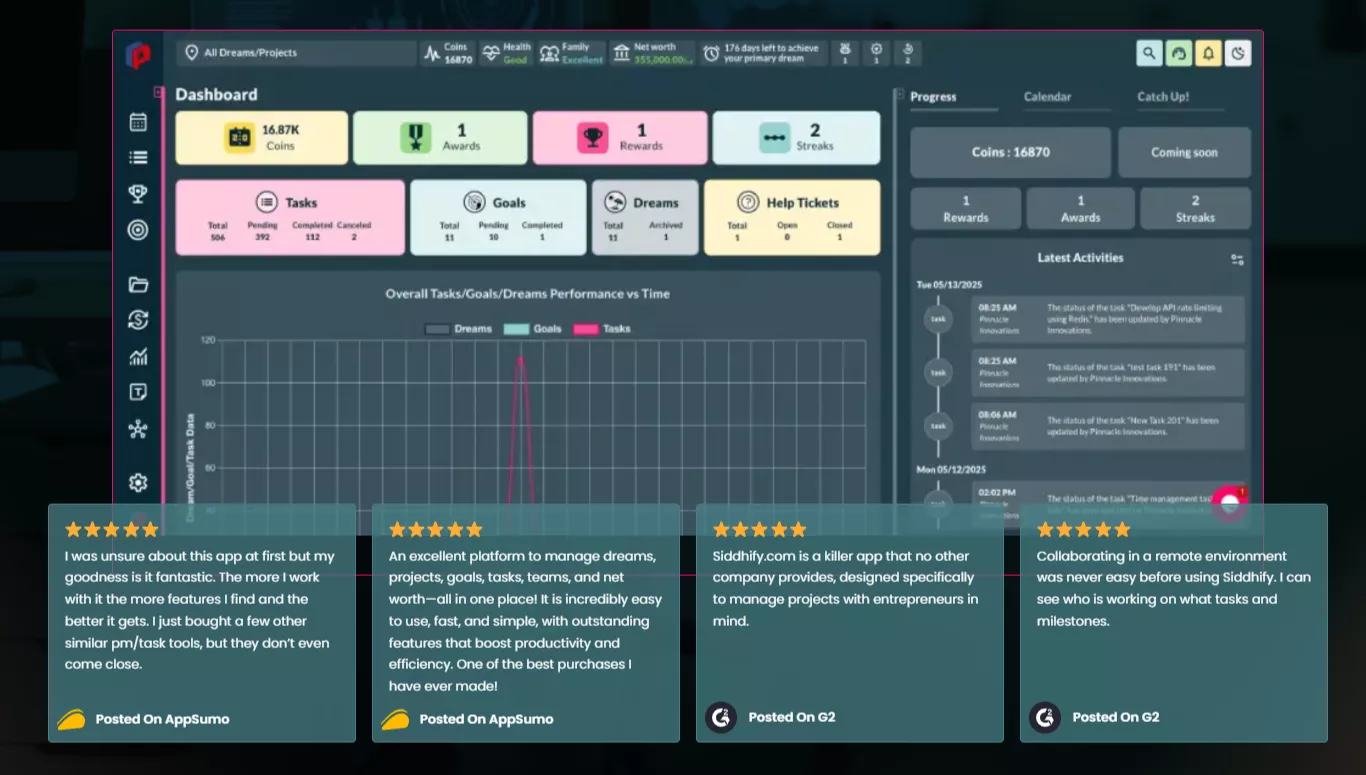The height and width of the screenshot is (775, 1366).
Task: Click the 1 Awards button in Progress panel
Action: coord(1080,209)
